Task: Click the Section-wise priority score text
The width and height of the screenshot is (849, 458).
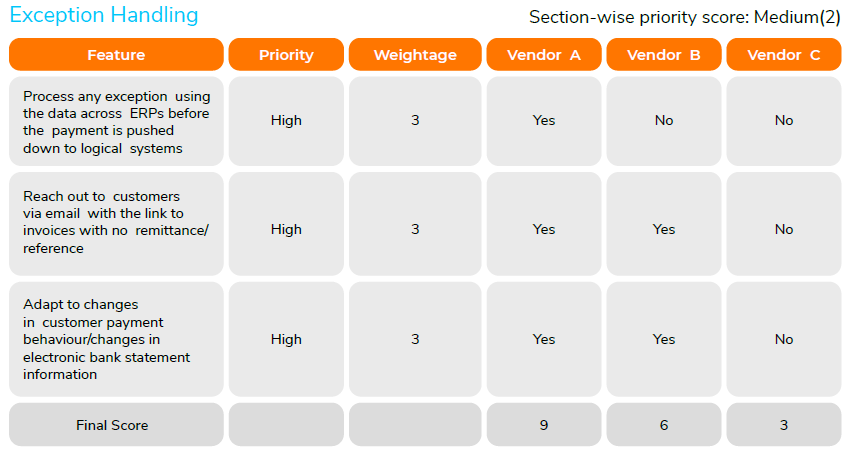Action: tap(685, 17)
